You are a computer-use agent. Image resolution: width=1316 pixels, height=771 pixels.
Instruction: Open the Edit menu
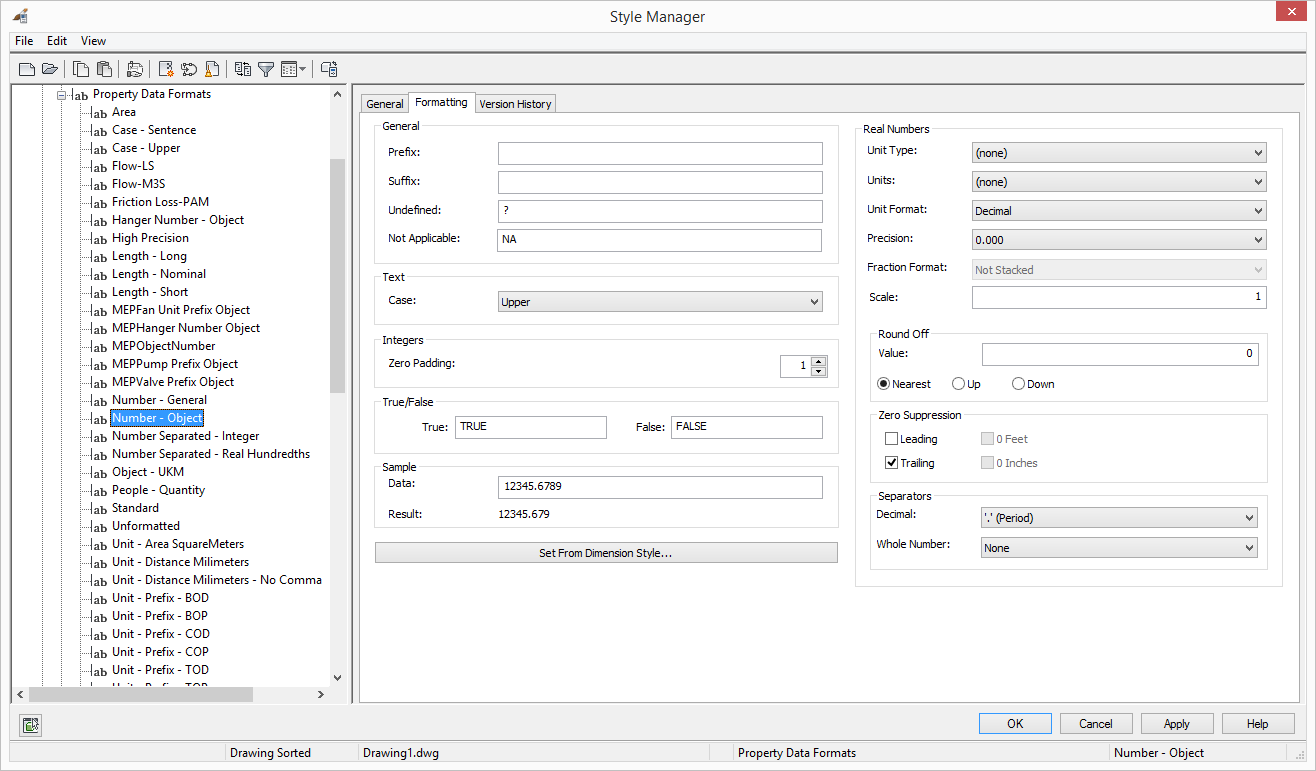pos(57,41)
